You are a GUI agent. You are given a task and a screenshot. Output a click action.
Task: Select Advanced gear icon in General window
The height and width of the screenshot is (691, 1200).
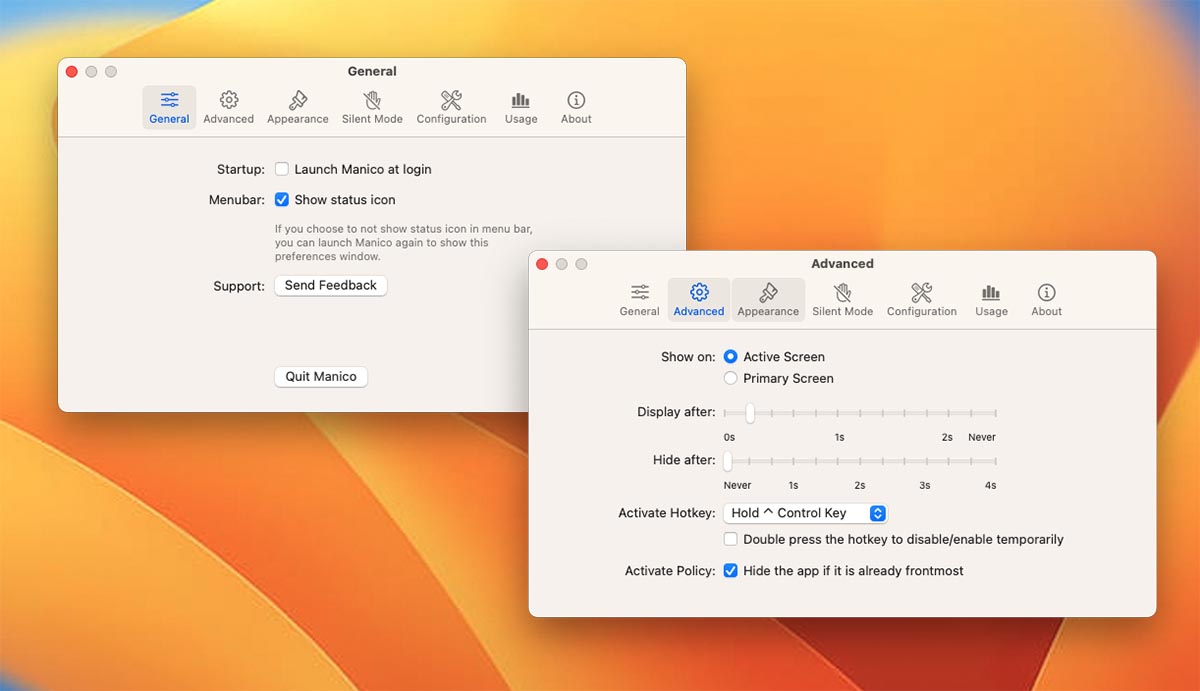229,101
